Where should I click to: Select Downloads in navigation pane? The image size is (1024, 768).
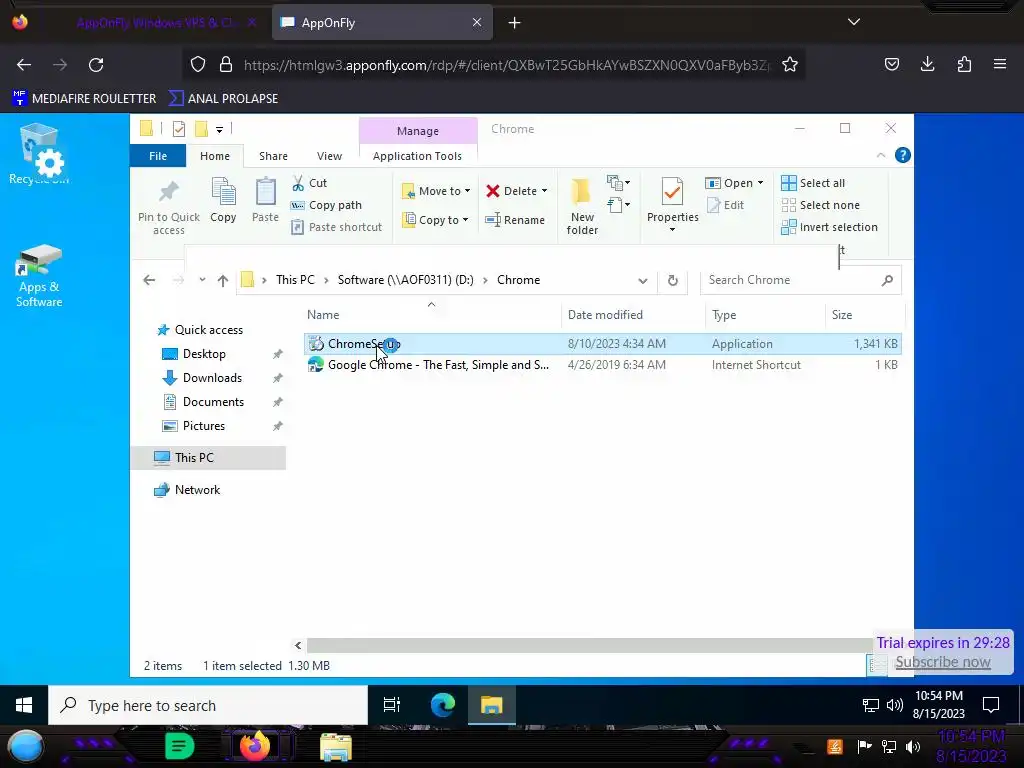tap(212, 378)
